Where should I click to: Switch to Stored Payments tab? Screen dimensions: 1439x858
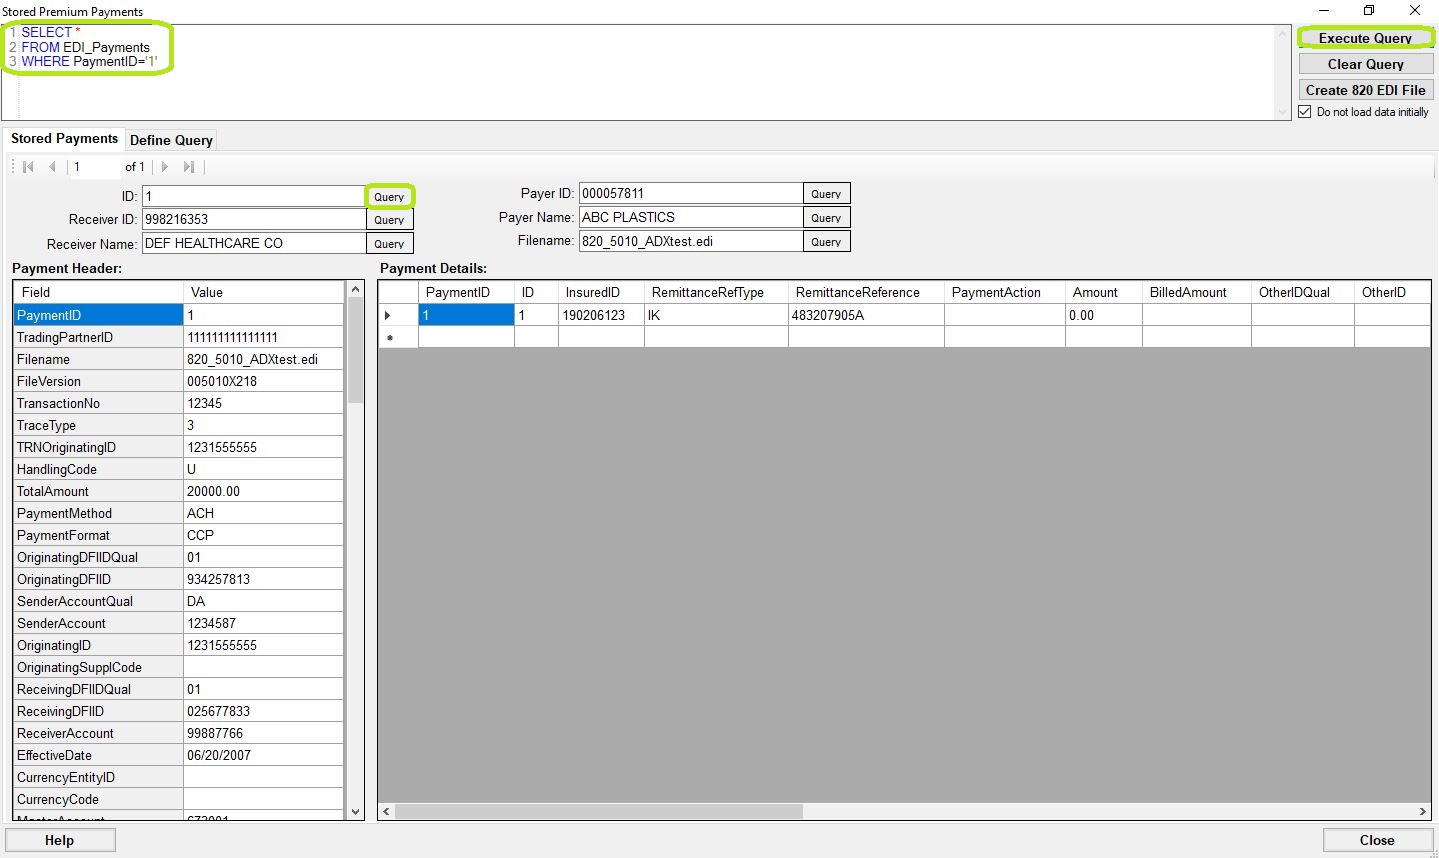coord(64,139)
